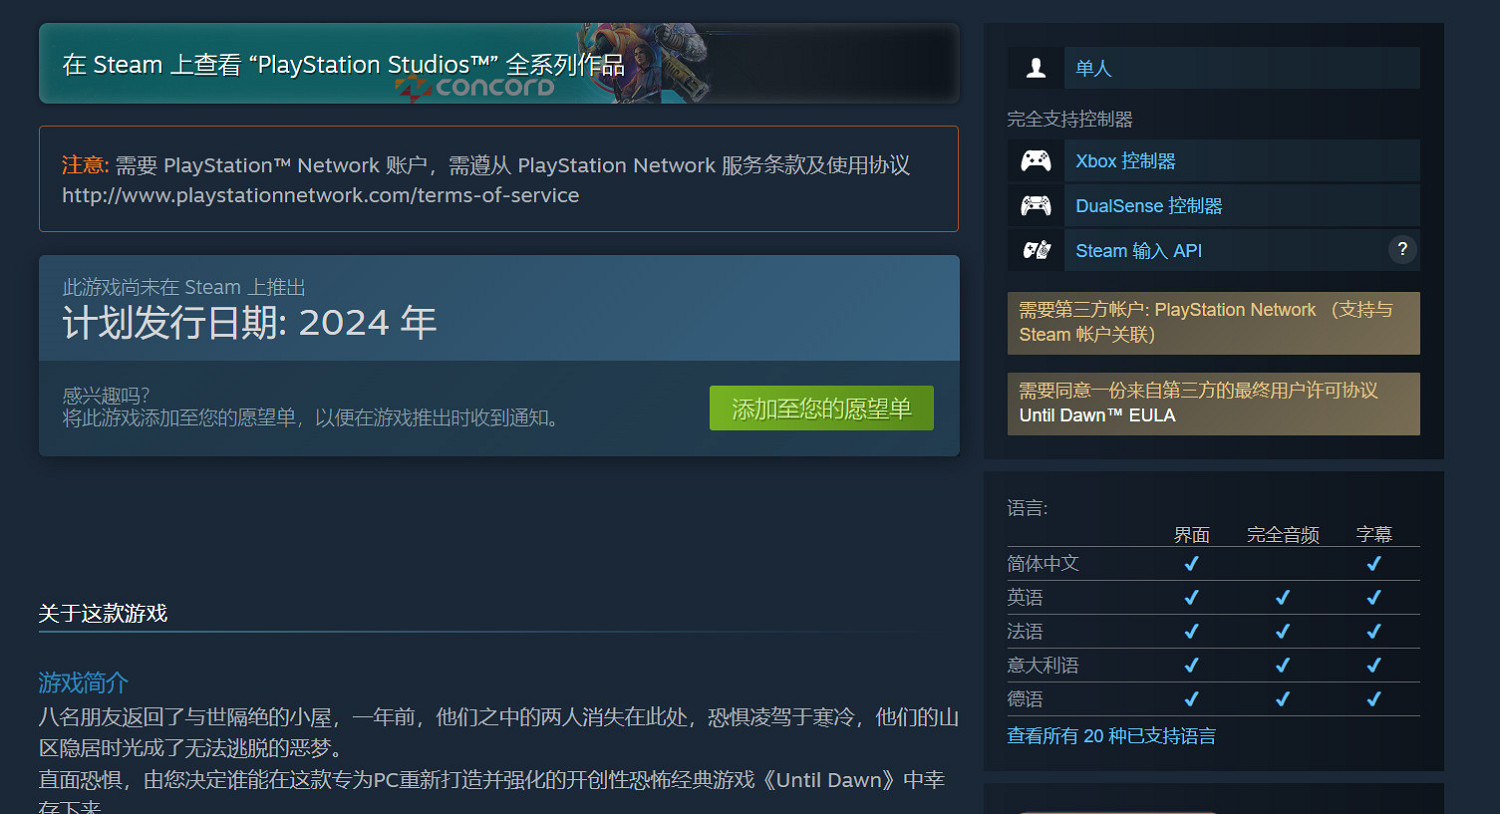Click the 简体中文 字幕 checkmark
Image resolution: width=1500 pixels, height=814 pixels.
[x=1372, y=563]
